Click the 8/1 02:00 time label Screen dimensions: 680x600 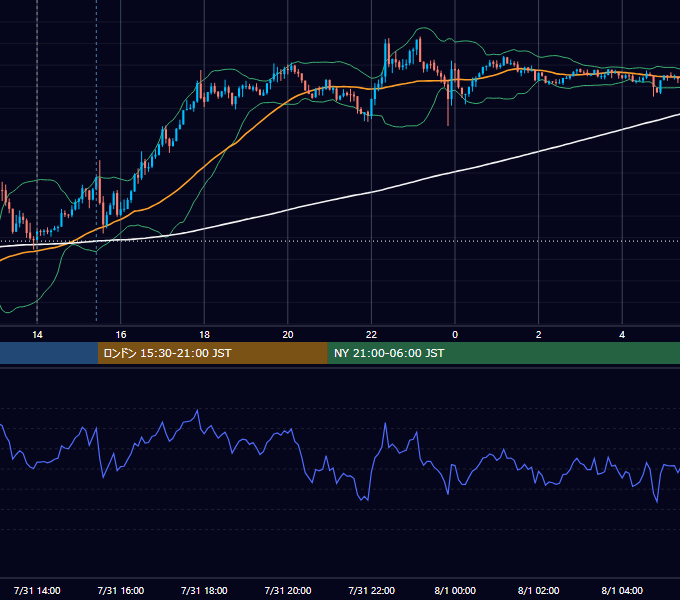coord(539,590)
